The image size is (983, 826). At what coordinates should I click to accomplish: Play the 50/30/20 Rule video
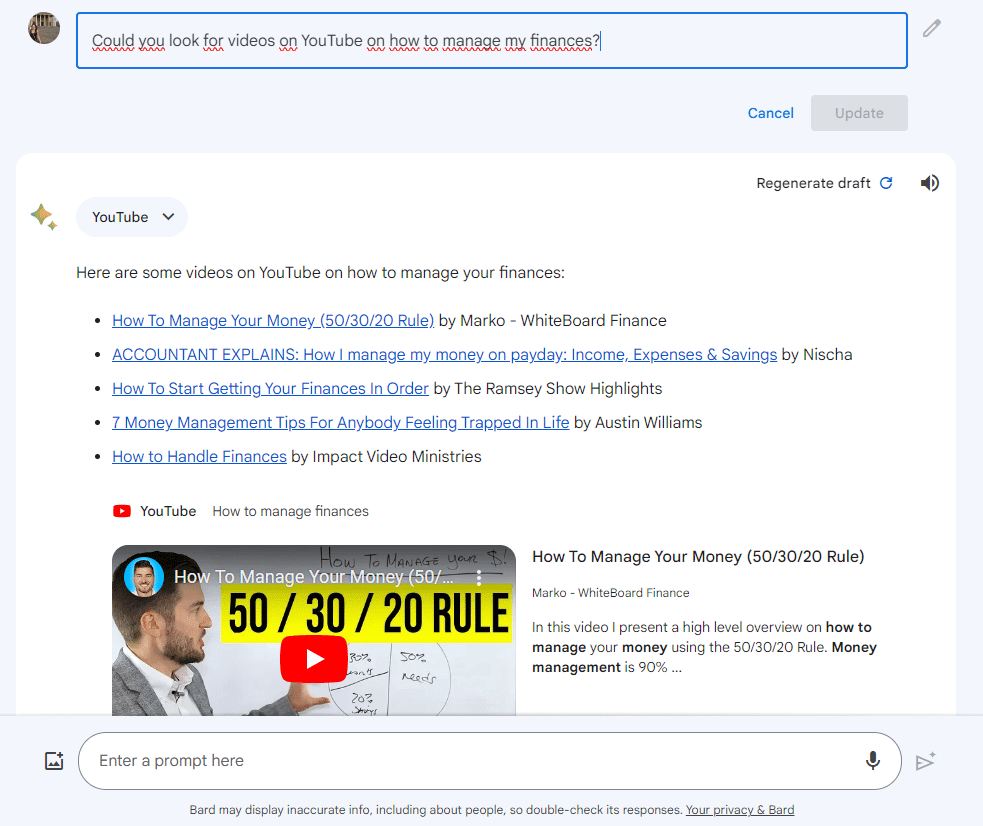point(314,659)
